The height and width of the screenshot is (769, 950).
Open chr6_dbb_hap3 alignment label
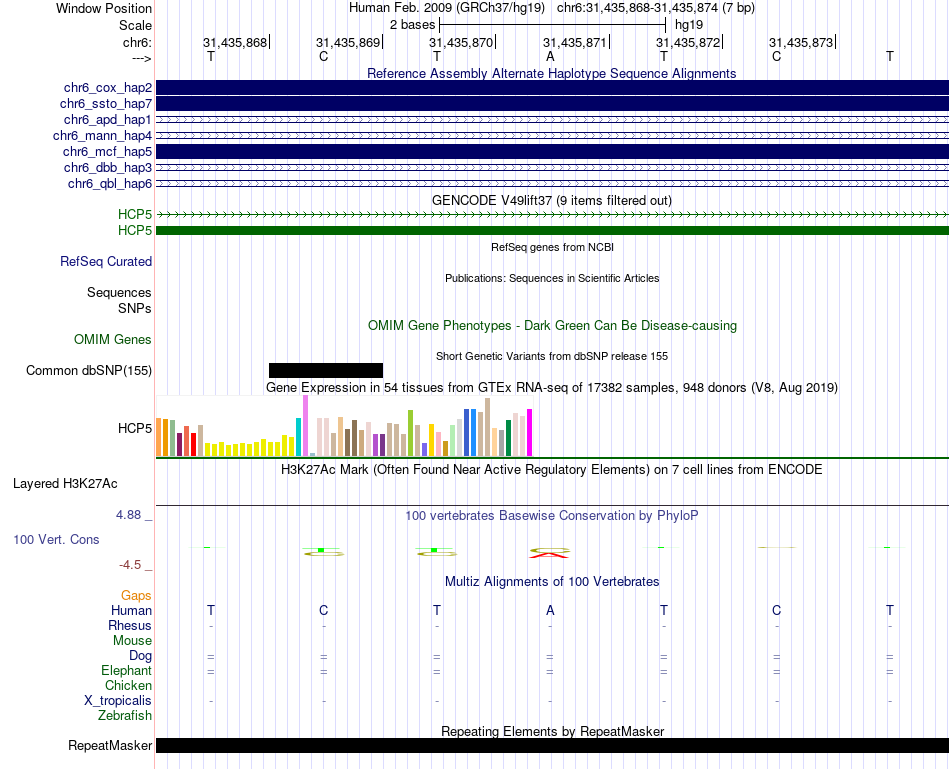tap(108, 167)
